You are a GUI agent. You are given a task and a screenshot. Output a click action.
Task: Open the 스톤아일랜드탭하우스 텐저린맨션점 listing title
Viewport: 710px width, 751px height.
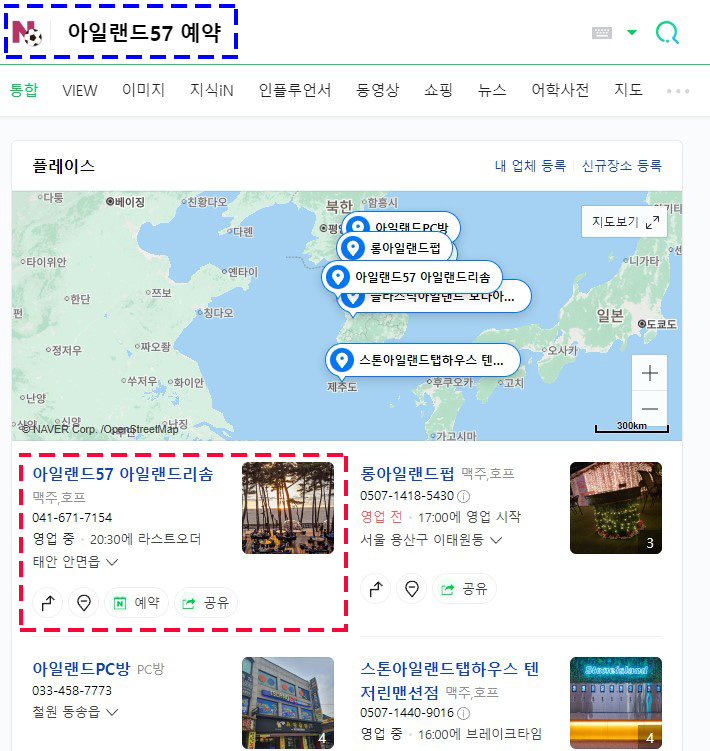(450, 681)
